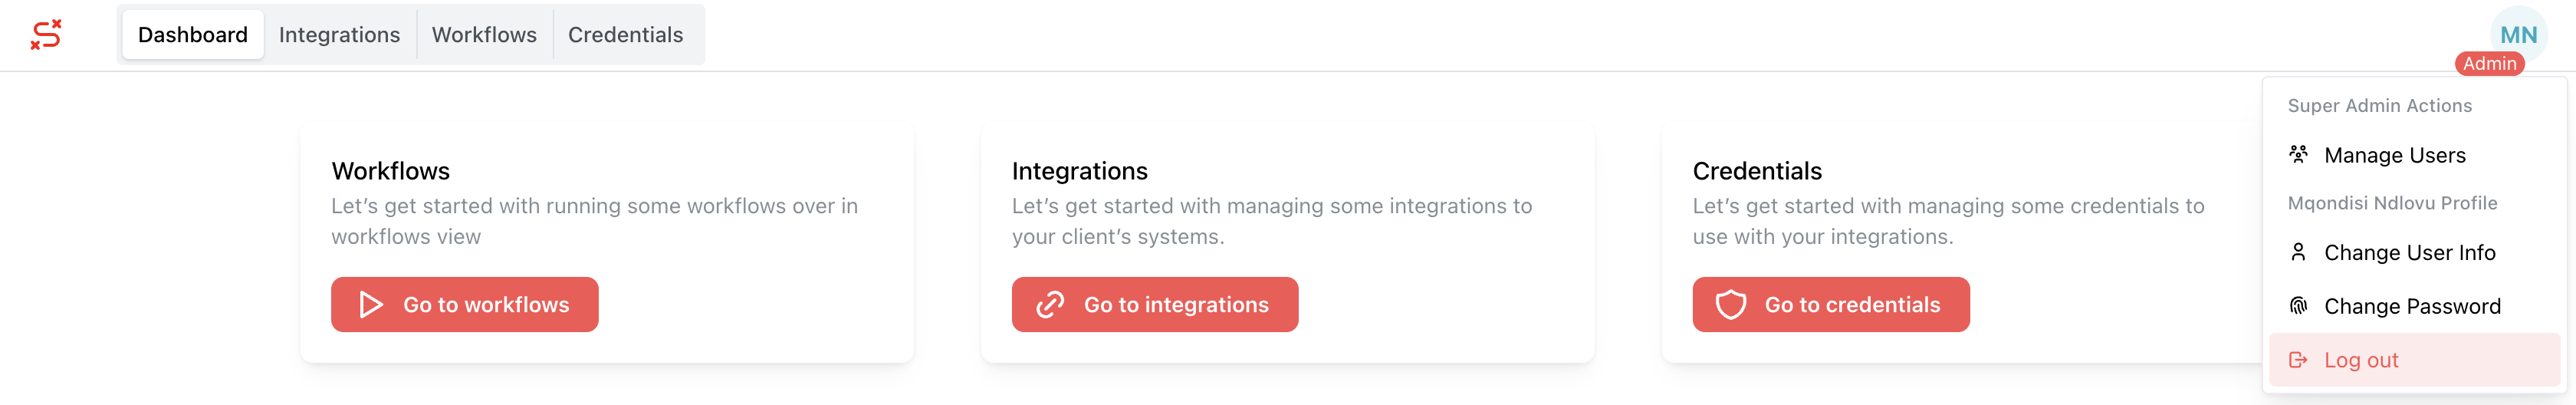2576x405 pixels.
Task: Click the red Admin badge
Action: 2489,64
